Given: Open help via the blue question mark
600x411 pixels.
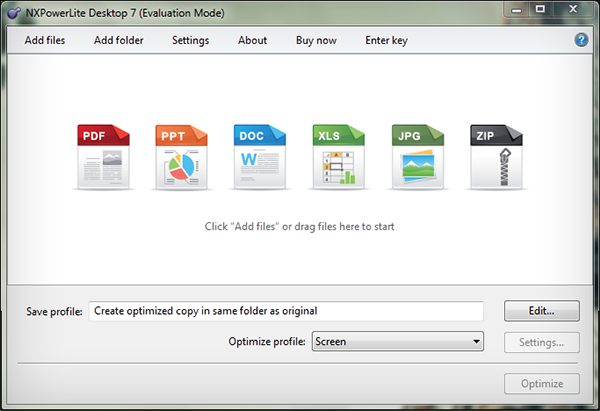Looking at the screenshot, I should [581, 40].
